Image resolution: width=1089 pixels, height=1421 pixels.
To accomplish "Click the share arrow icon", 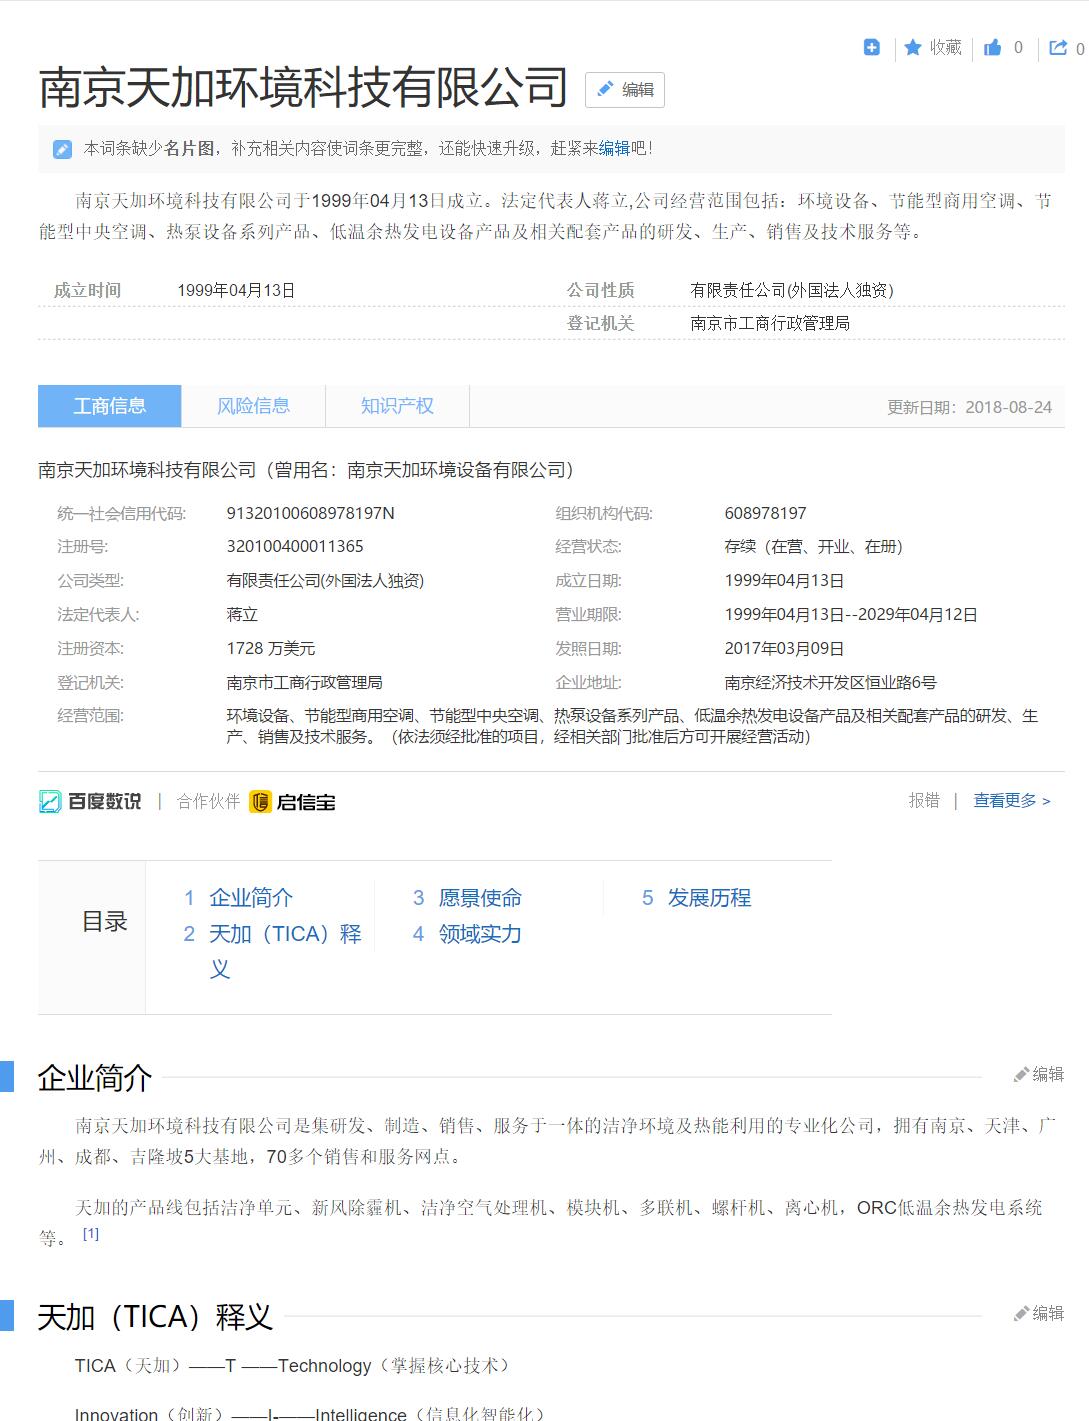I will click(x=1058, y=47).
